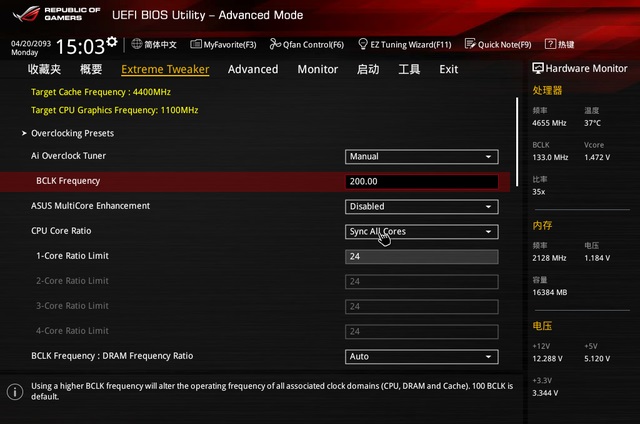This screenshot has height=424, width=640.
Task: Click the 2128 MHz memory frequency value
Action: point(549,258)
